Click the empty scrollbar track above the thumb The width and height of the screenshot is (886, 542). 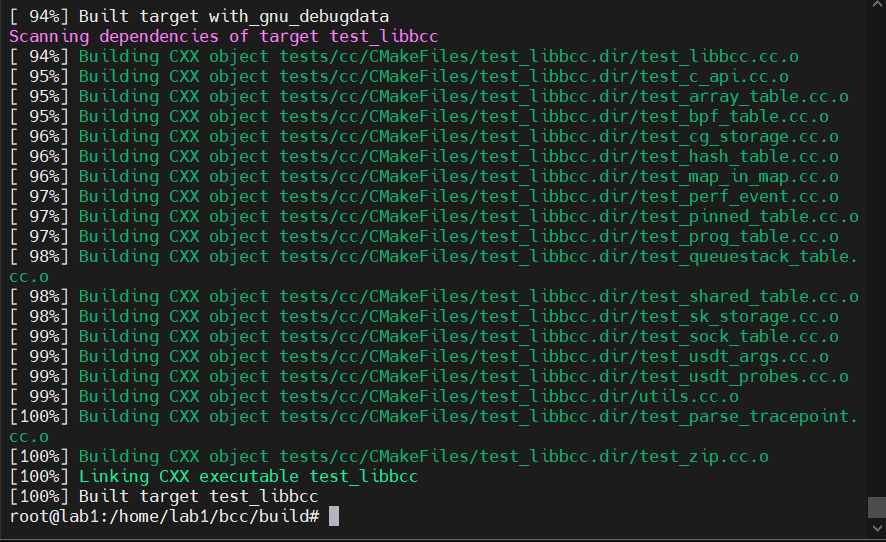[876, 250]
